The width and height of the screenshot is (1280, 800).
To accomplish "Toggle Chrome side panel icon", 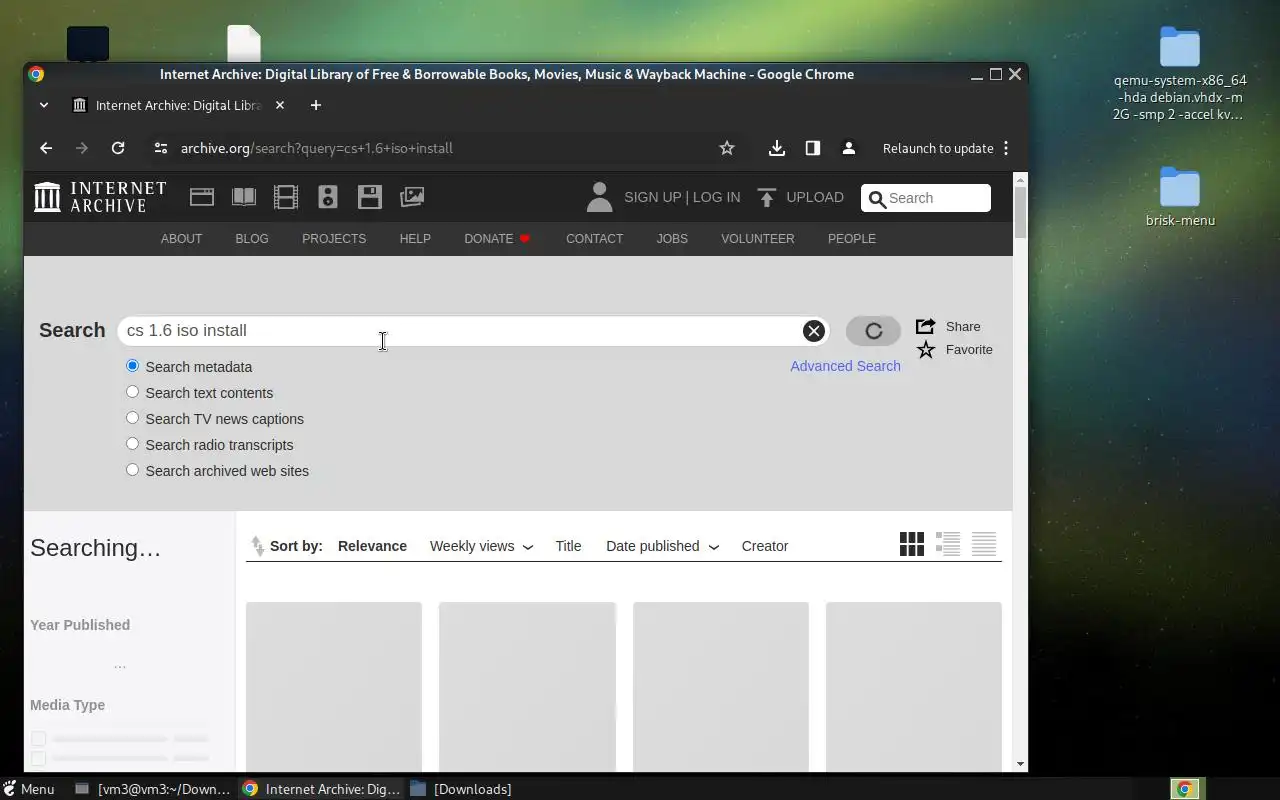I will (813, 148).
